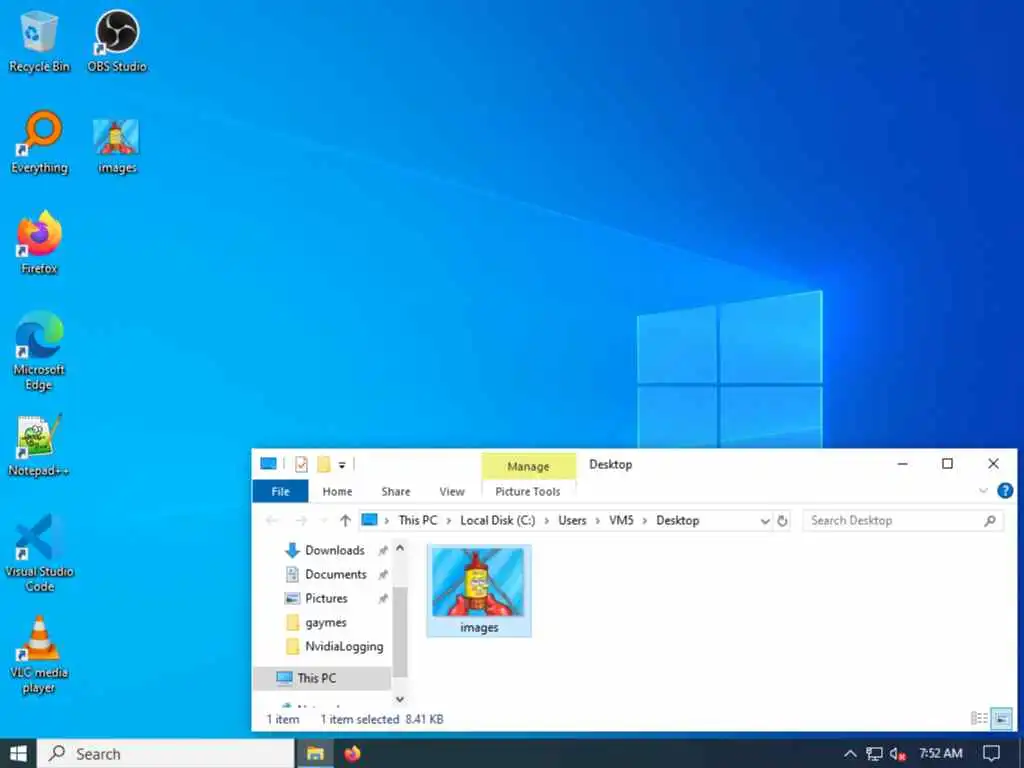
Task: Launch VLC media player from the desktop
Action: [x=39, y=655]
